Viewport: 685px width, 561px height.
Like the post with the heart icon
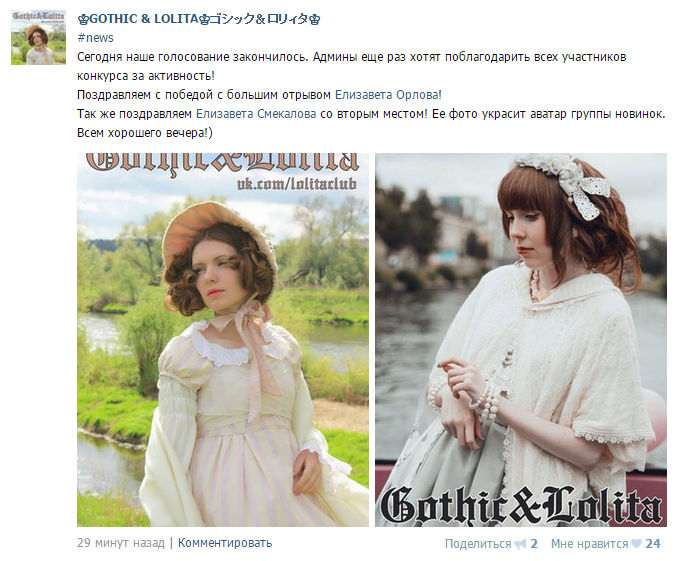coord(637,544)
